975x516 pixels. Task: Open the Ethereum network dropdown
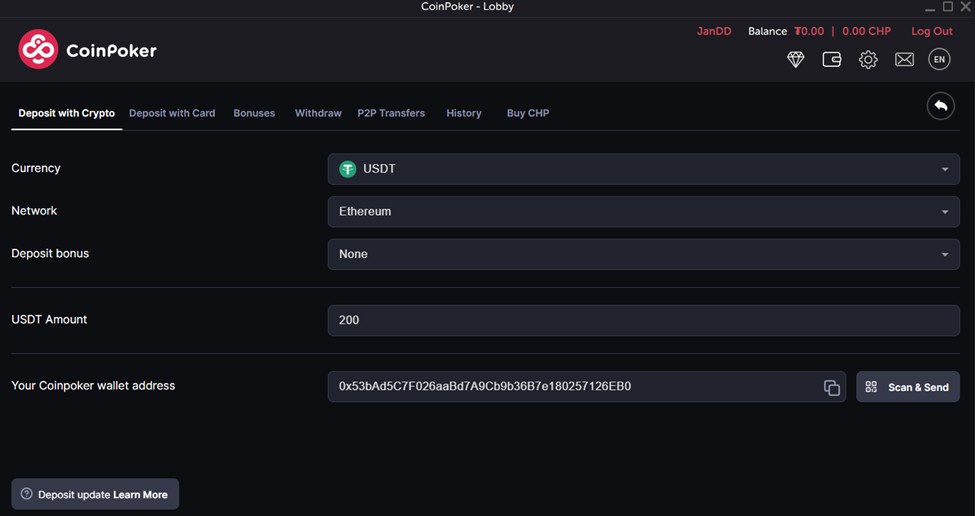[x=643, y=212]
